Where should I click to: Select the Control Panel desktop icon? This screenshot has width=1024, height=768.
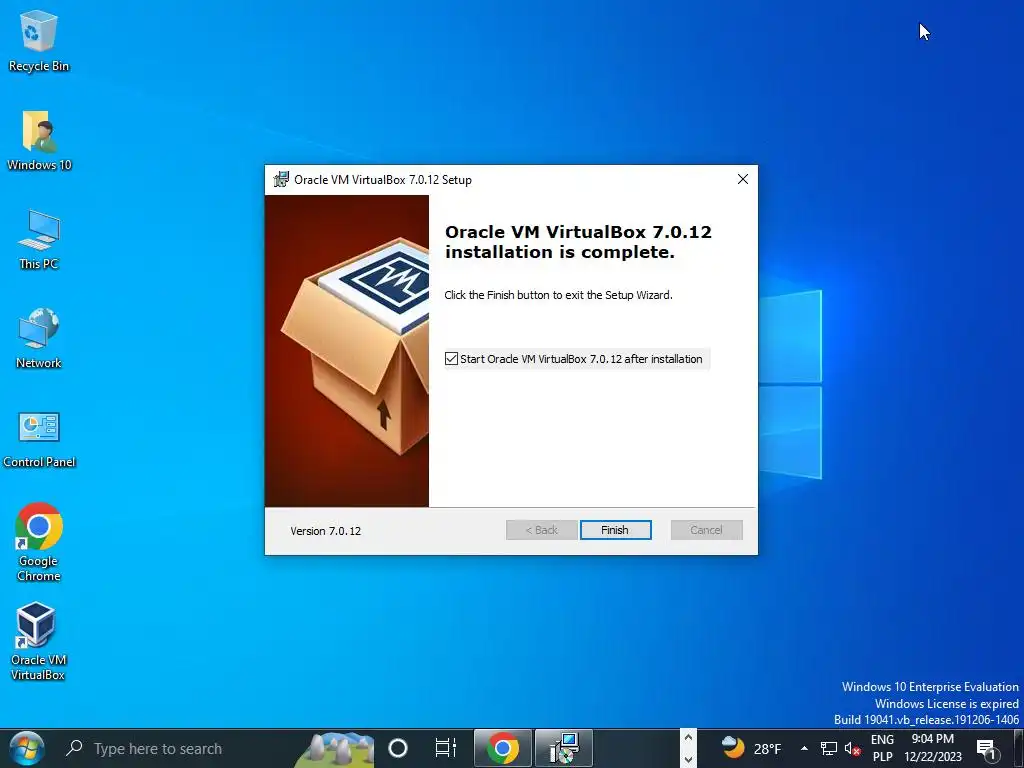click(x=39, y=439)
